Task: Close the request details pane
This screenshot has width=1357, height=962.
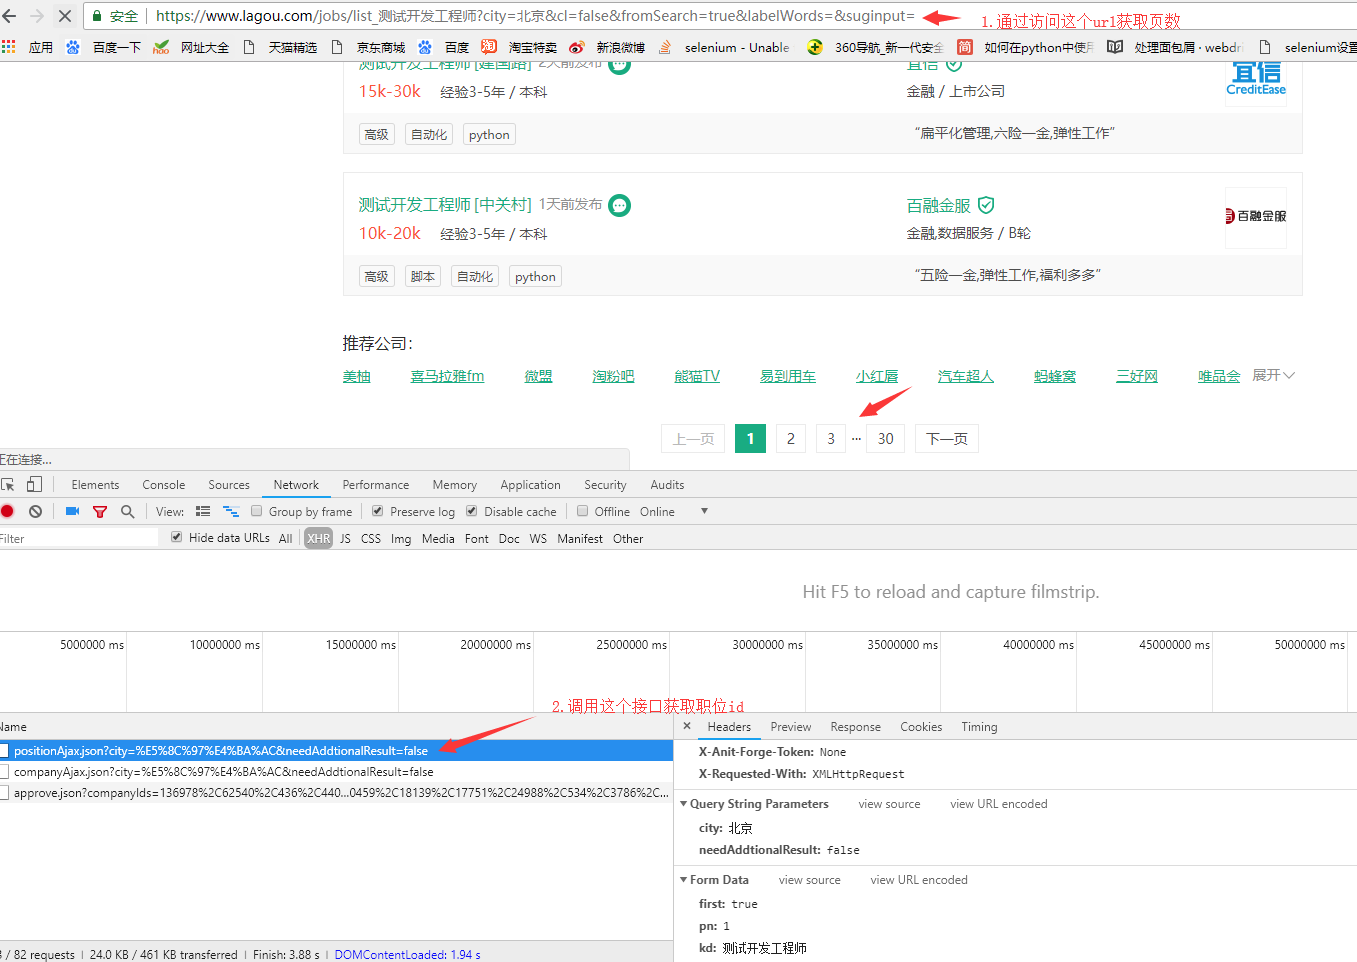Action: (x=687, y=726)
